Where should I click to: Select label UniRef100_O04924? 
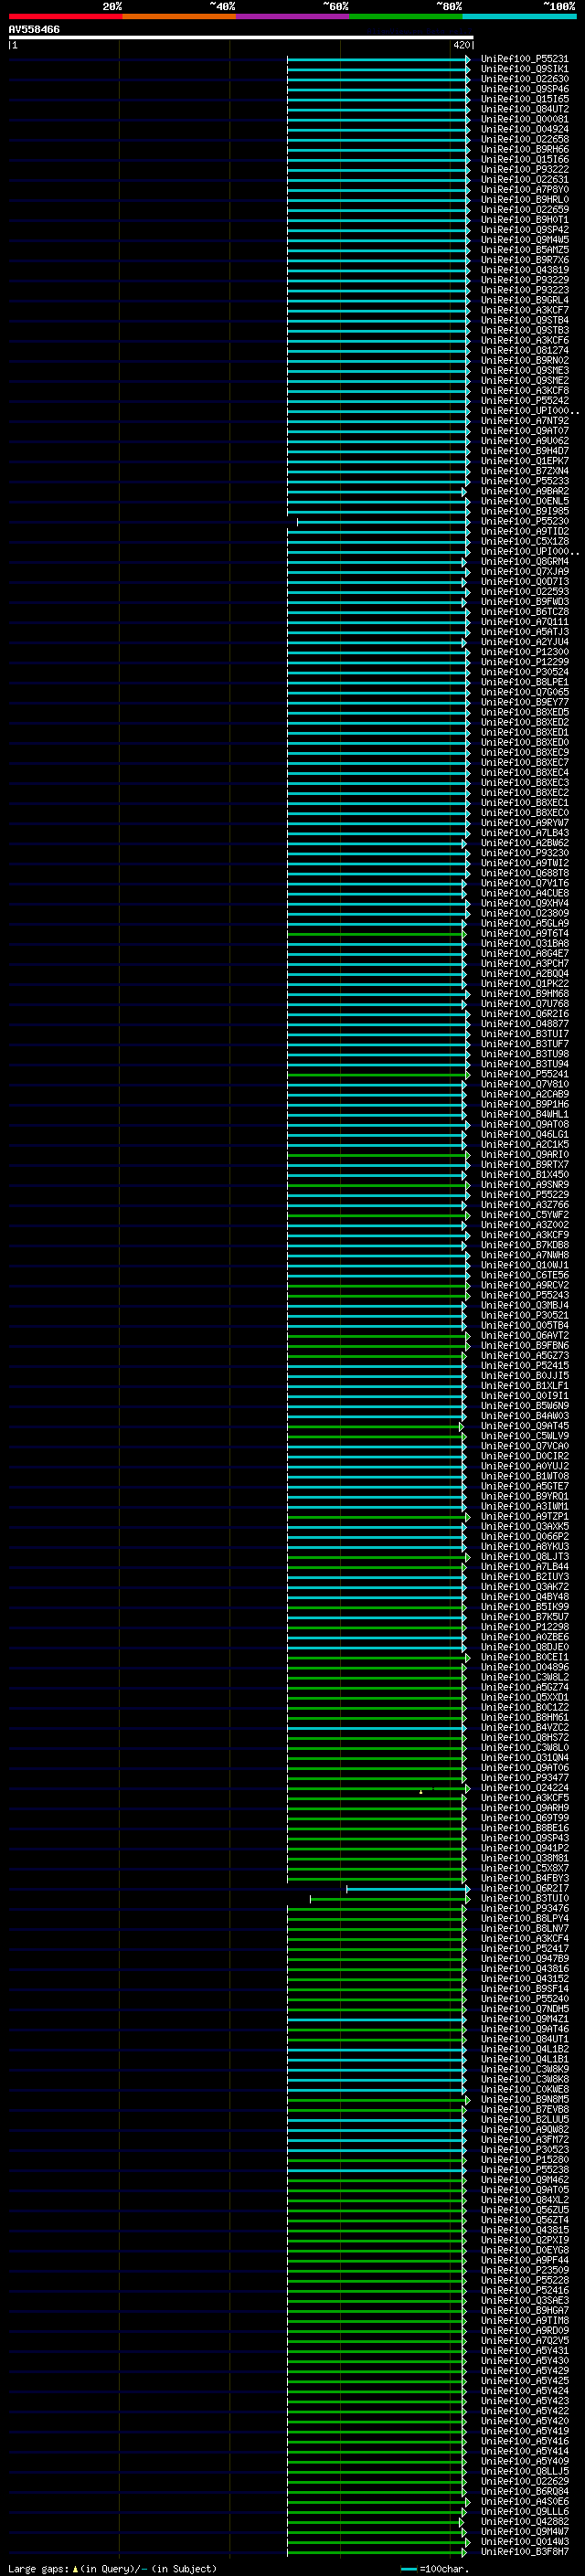tap(525, 129)
